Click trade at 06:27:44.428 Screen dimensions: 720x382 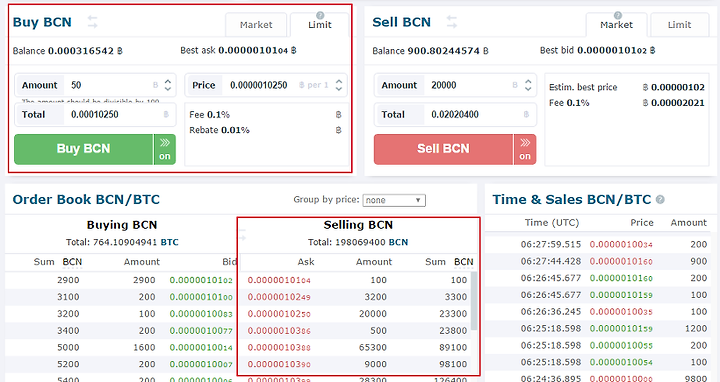click(597, 261)
